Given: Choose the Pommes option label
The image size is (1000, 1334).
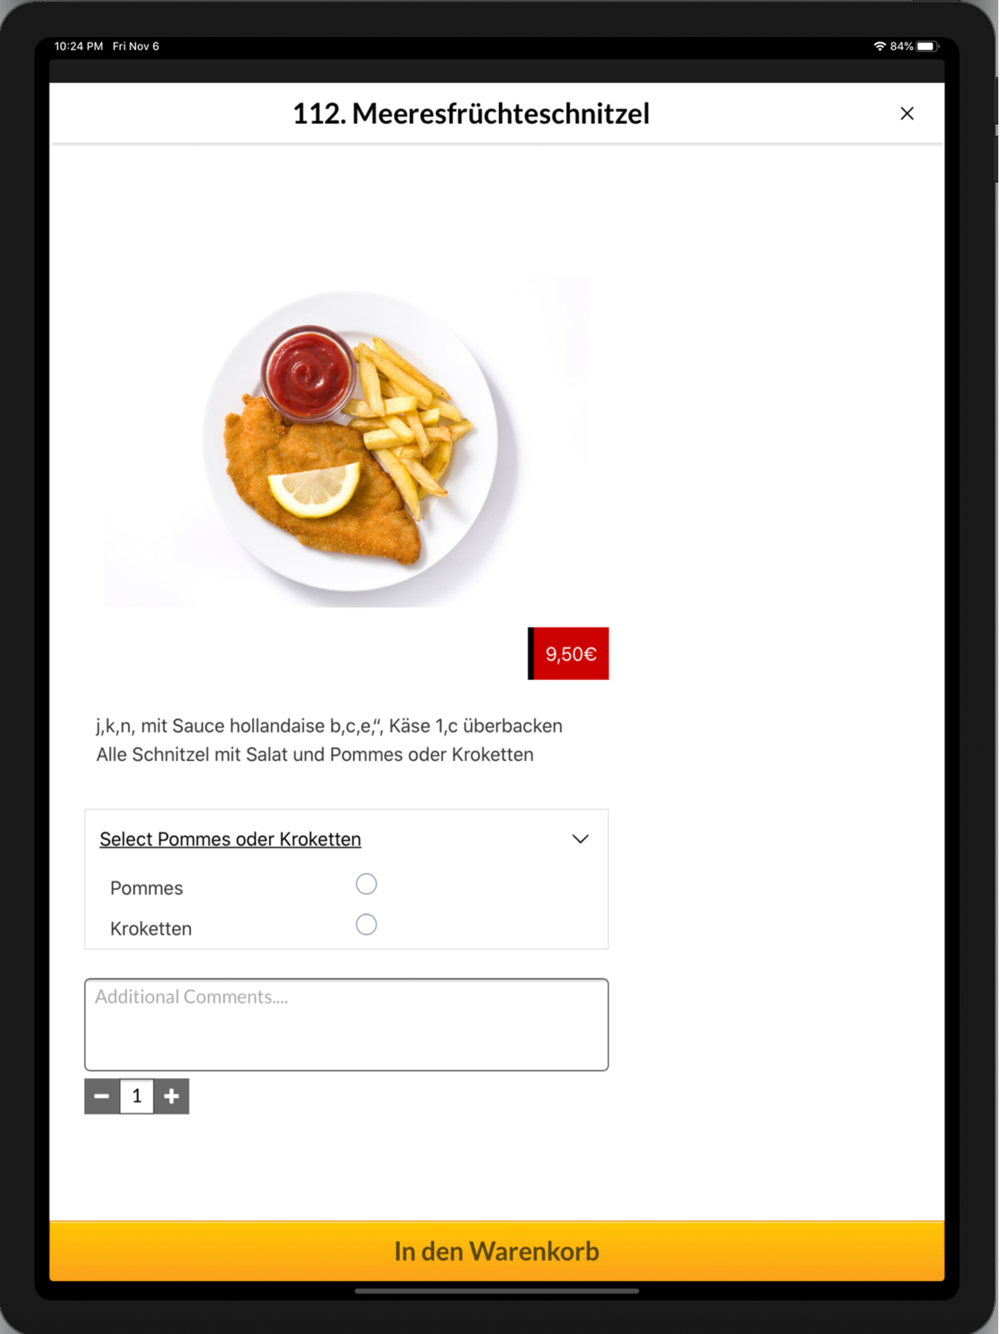Looking at the screenshot, I should [146, 888].
